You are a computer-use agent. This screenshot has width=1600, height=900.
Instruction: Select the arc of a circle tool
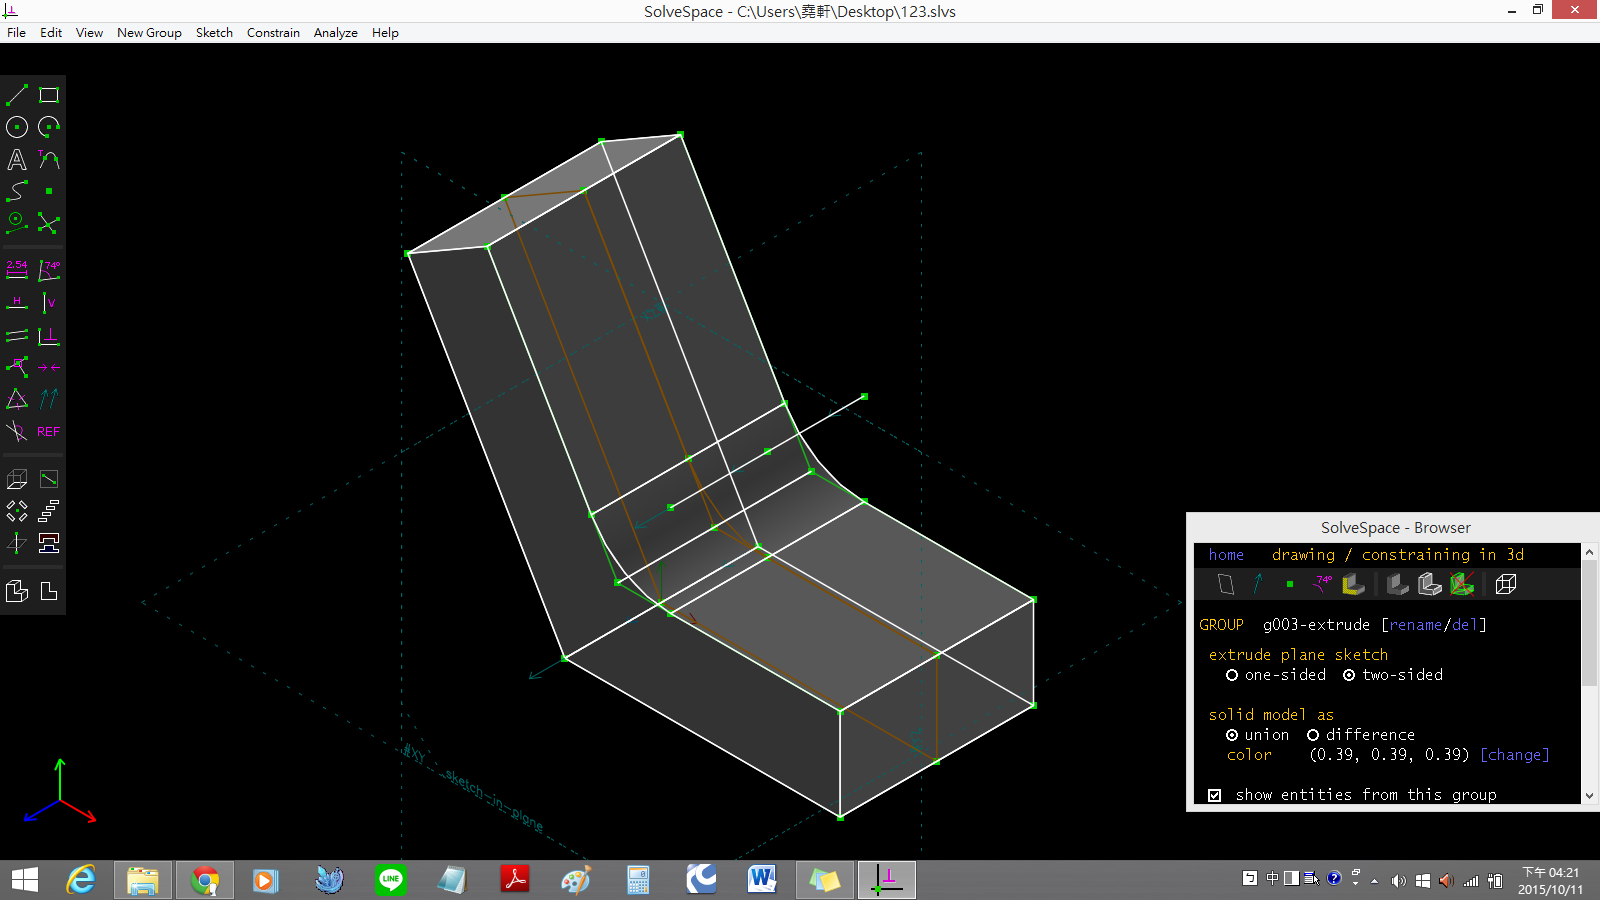click(x=49, y=127)
